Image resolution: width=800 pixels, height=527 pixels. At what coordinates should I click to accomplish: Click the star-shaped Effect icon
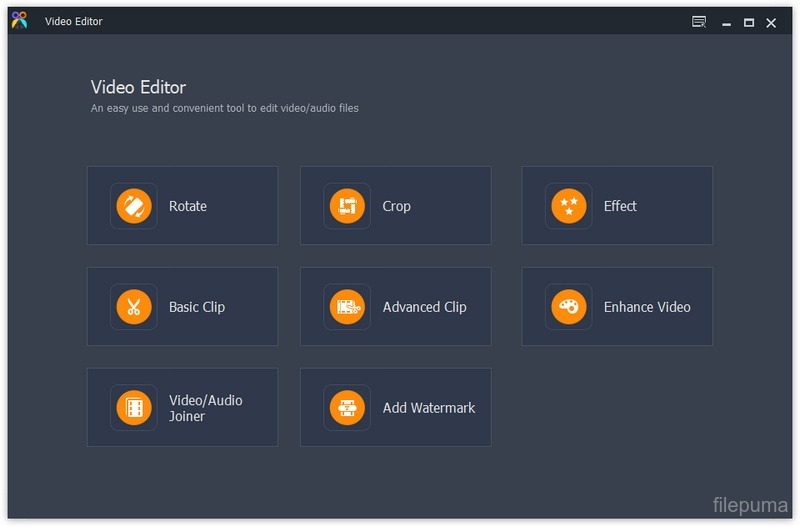click(568, 206)
